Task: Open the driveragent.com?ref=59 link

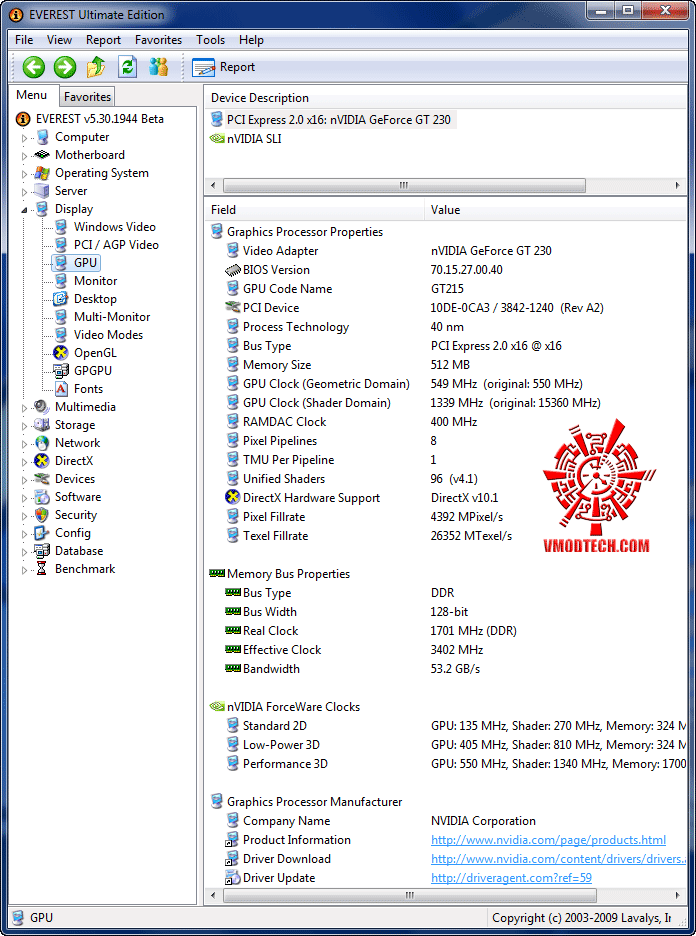Action: point(511,878)
